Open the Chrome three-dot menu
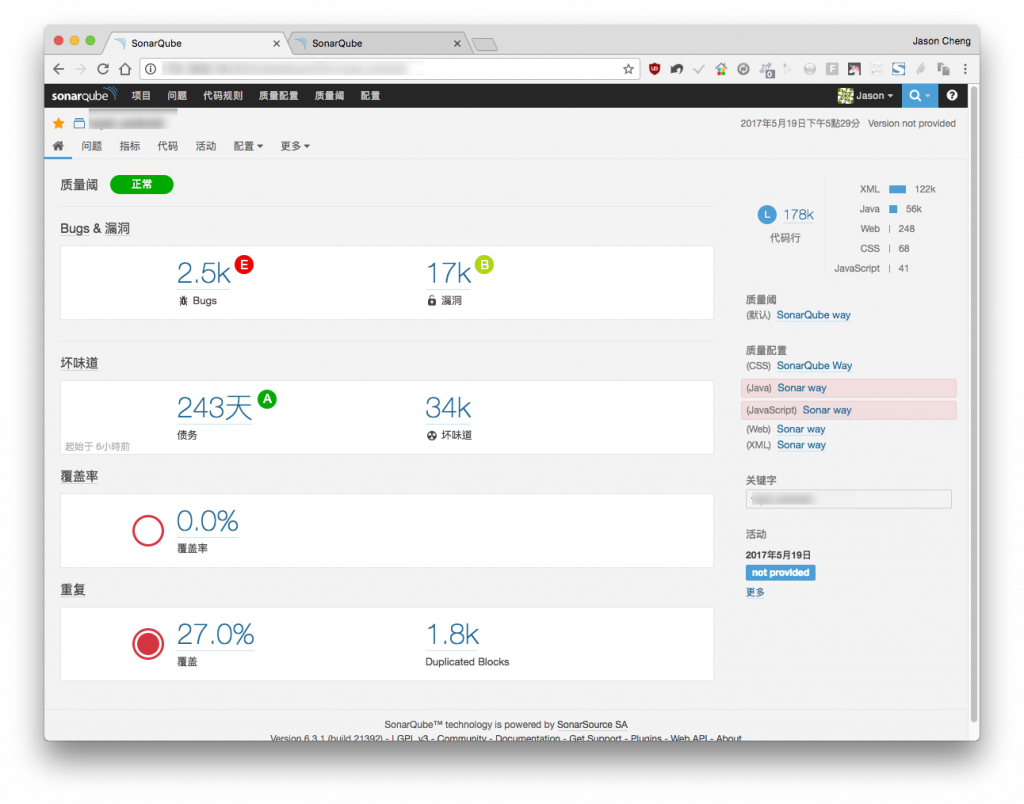1024x804 pixels. click(965, 69)
